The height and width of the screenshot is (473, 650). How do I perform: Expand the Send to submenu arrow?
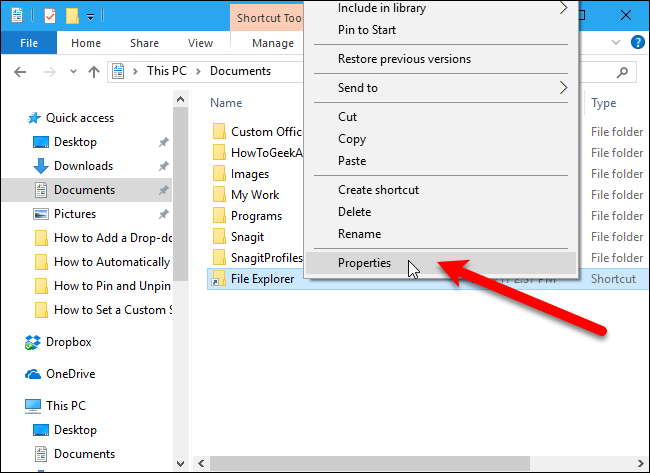(563, 87)
